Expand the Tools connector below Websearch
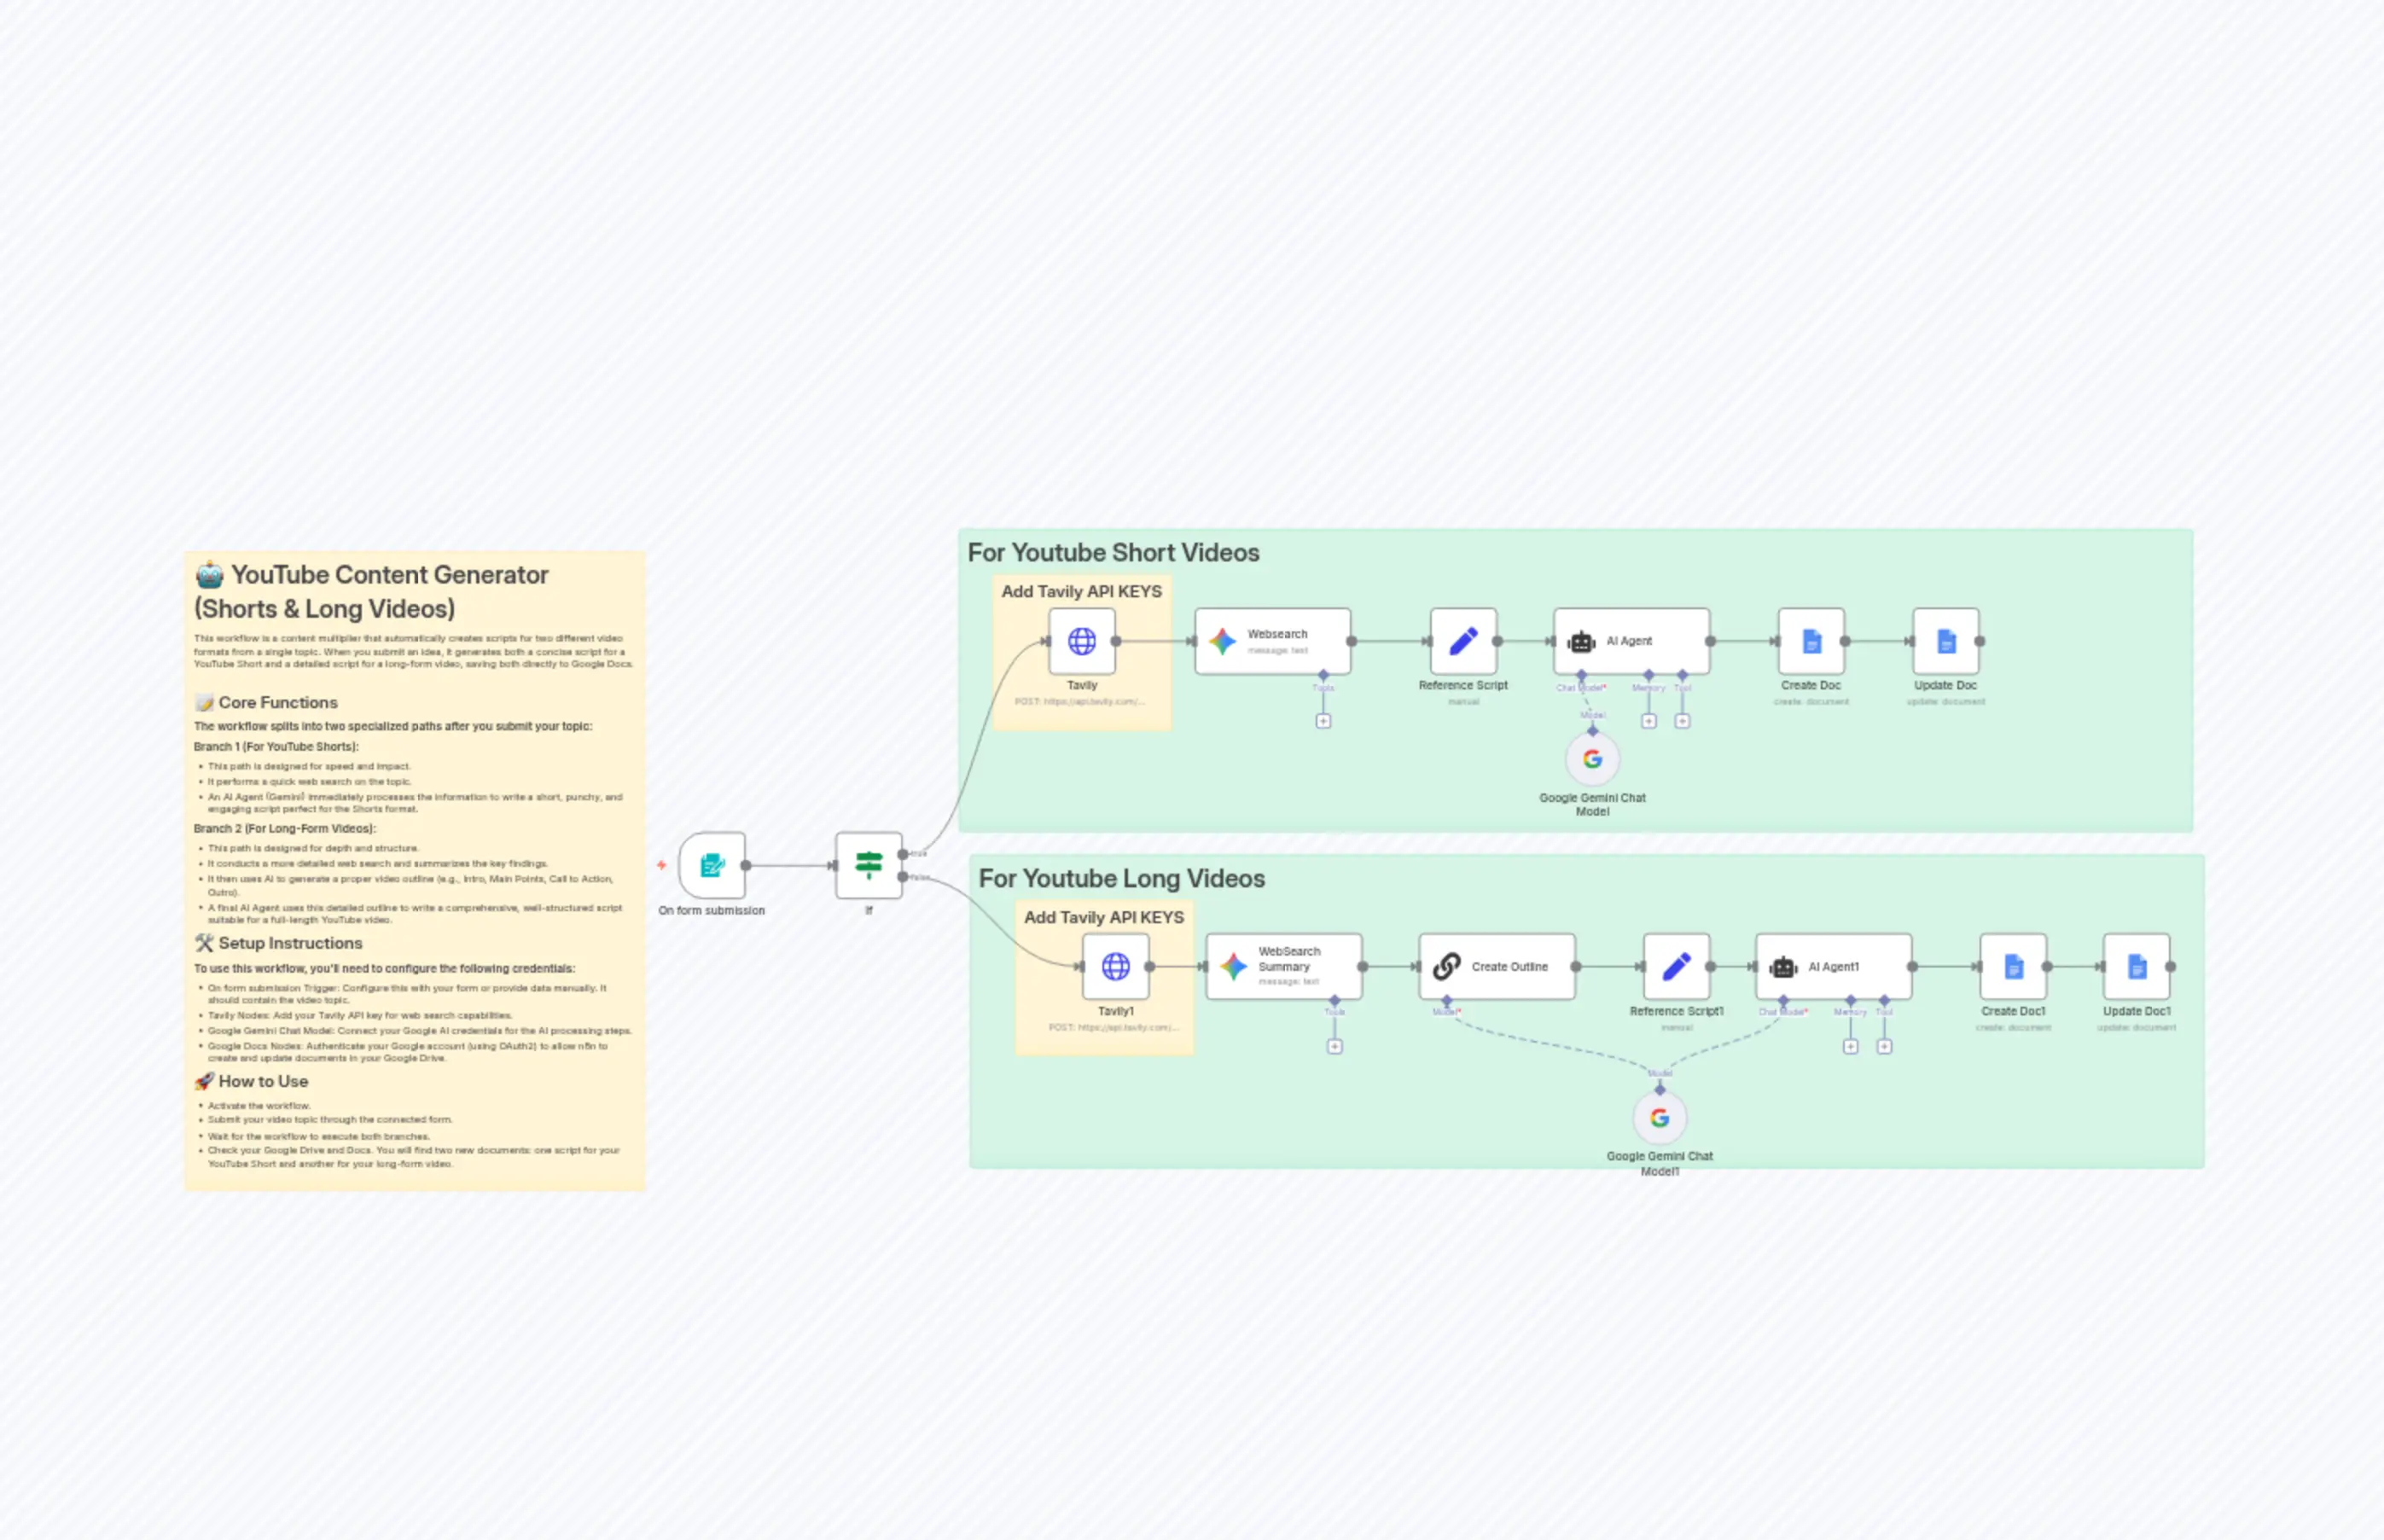Viewport: 2384px width, 1540px height. (x=1323, y=720)
